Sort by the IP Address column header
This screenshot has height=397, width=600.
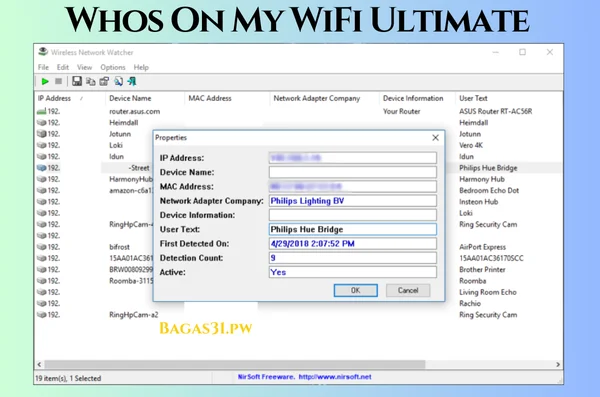[54, 98]
